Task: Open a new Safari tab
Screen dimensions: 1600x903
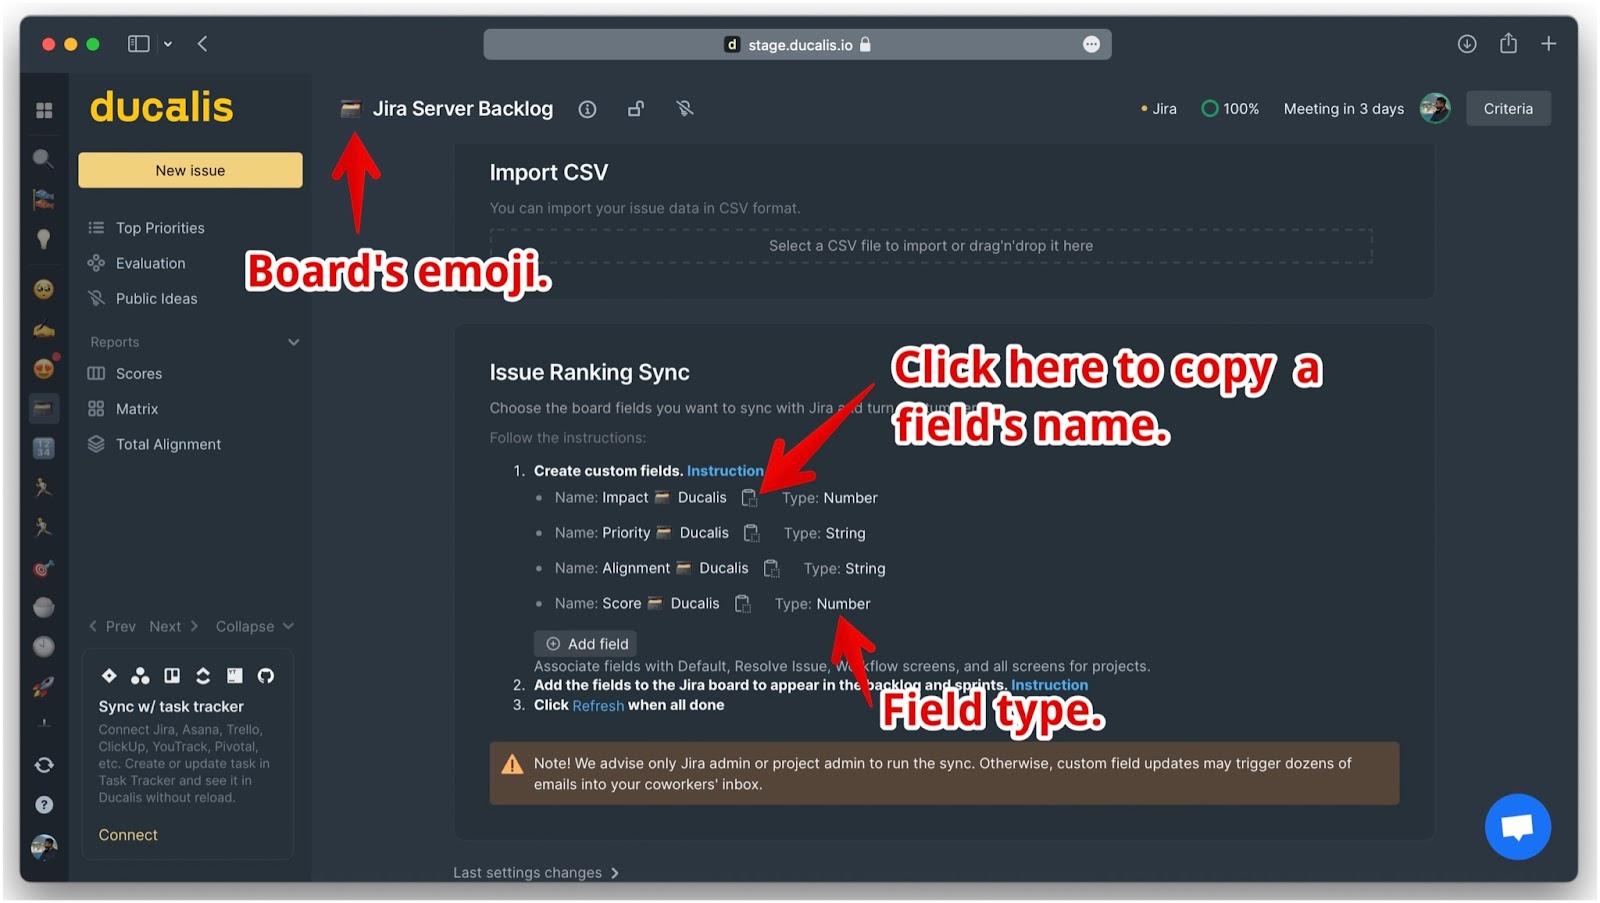Action: tap(1548, 44)
